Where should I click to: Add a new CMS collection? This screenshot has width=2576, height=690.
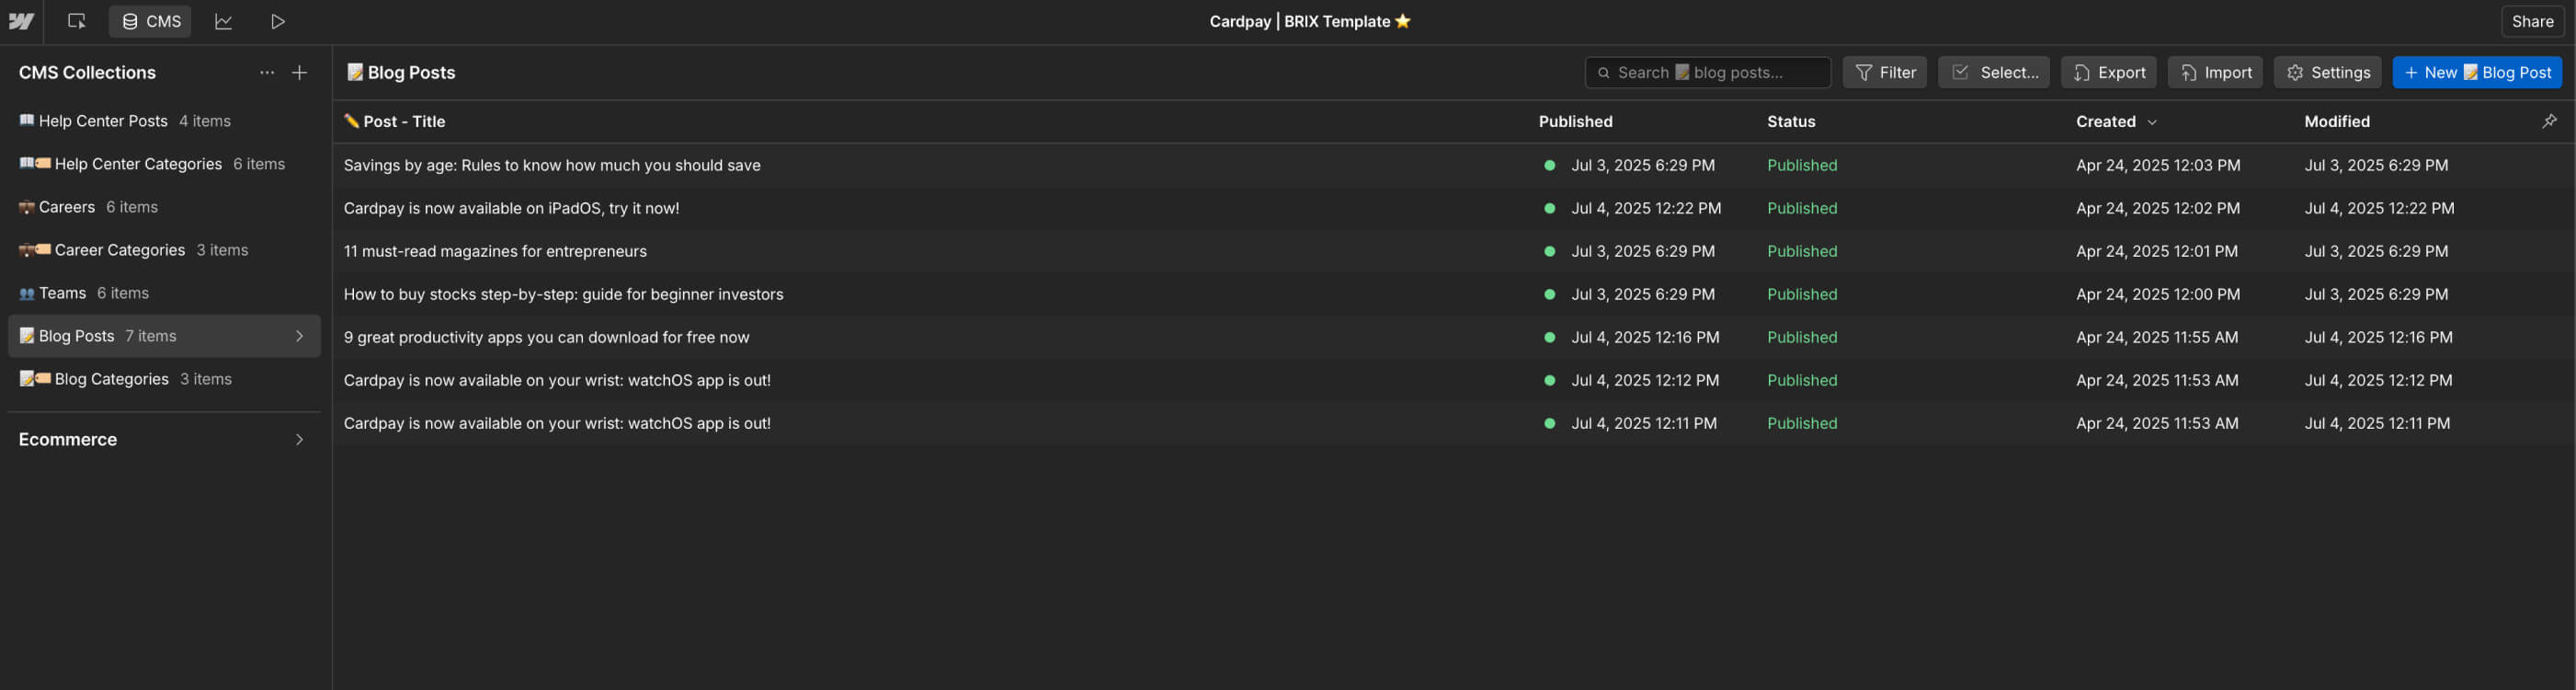tap(299, 72)
